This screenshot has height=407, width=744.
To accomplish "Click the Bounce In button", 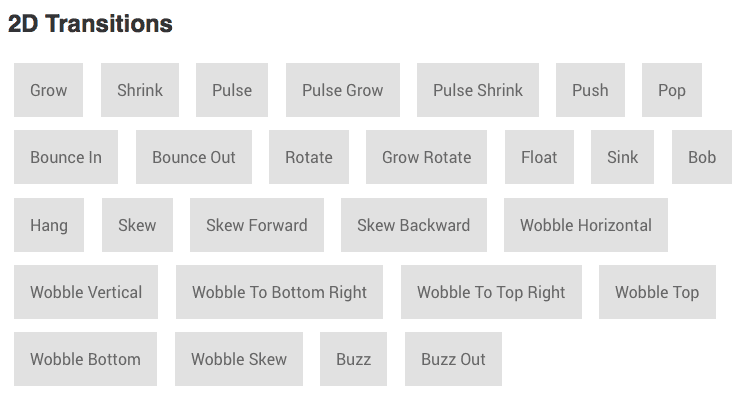I will pyautogui.click(x=65, y=157).
